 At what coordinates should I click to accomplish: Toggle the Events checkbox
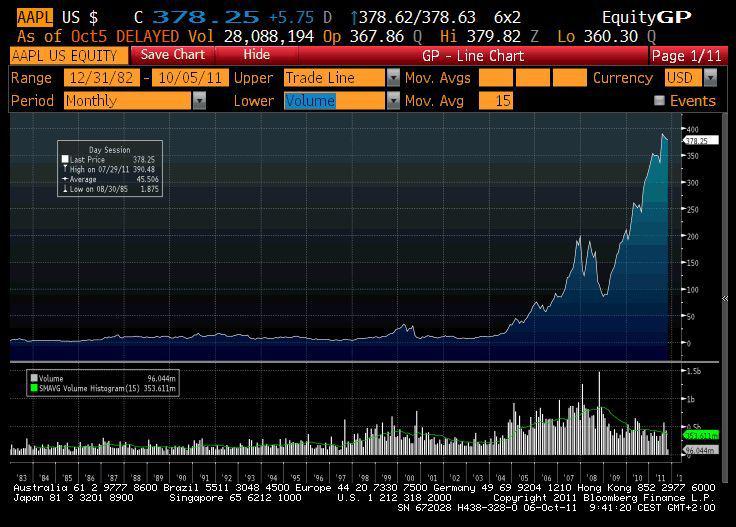[659, 100]
